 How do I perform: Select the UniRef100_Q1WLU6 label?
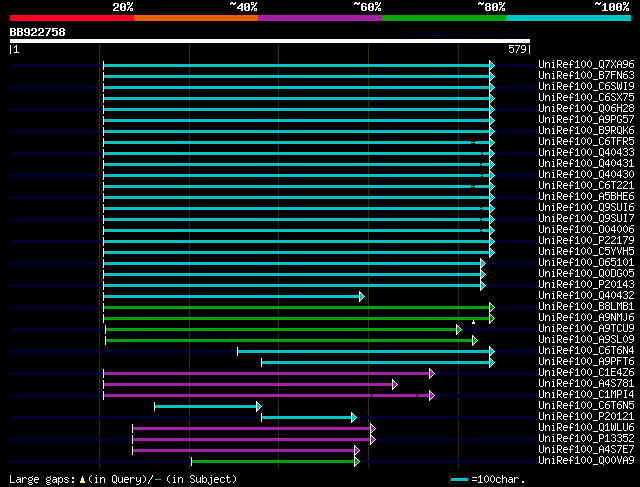tap(587, 427)
